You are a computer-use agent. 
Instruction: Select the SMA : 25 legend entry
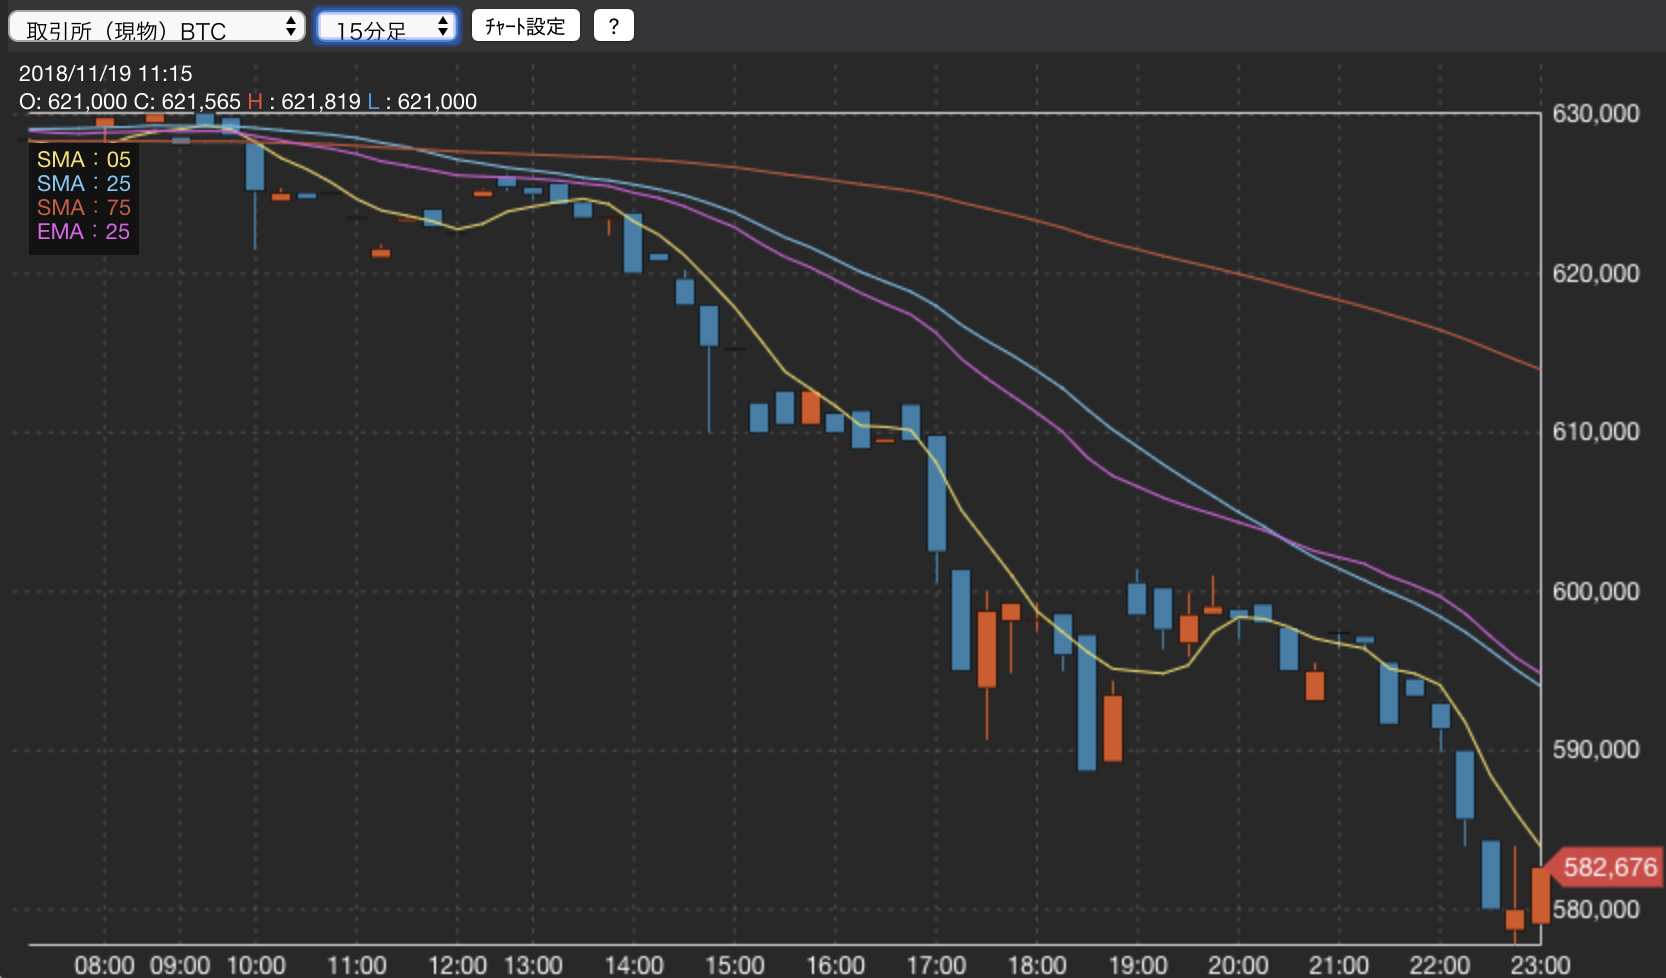coord(84,184)
